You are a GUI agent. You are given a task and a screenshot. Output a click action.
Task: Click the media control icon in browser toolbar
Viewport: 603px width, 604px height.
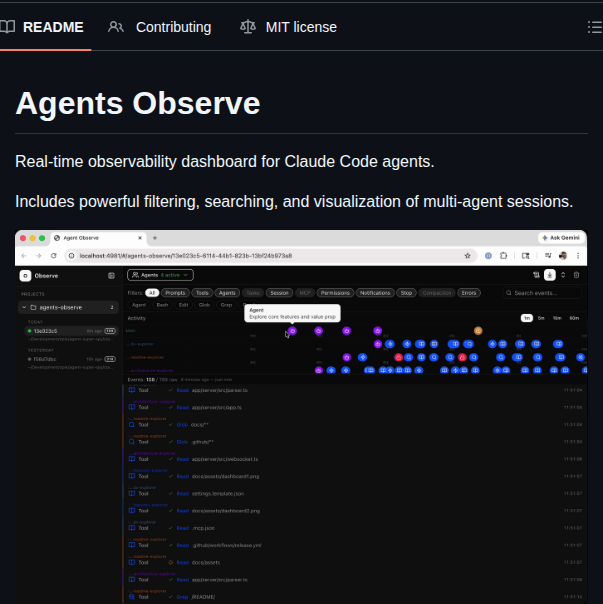tap(548, 255)
